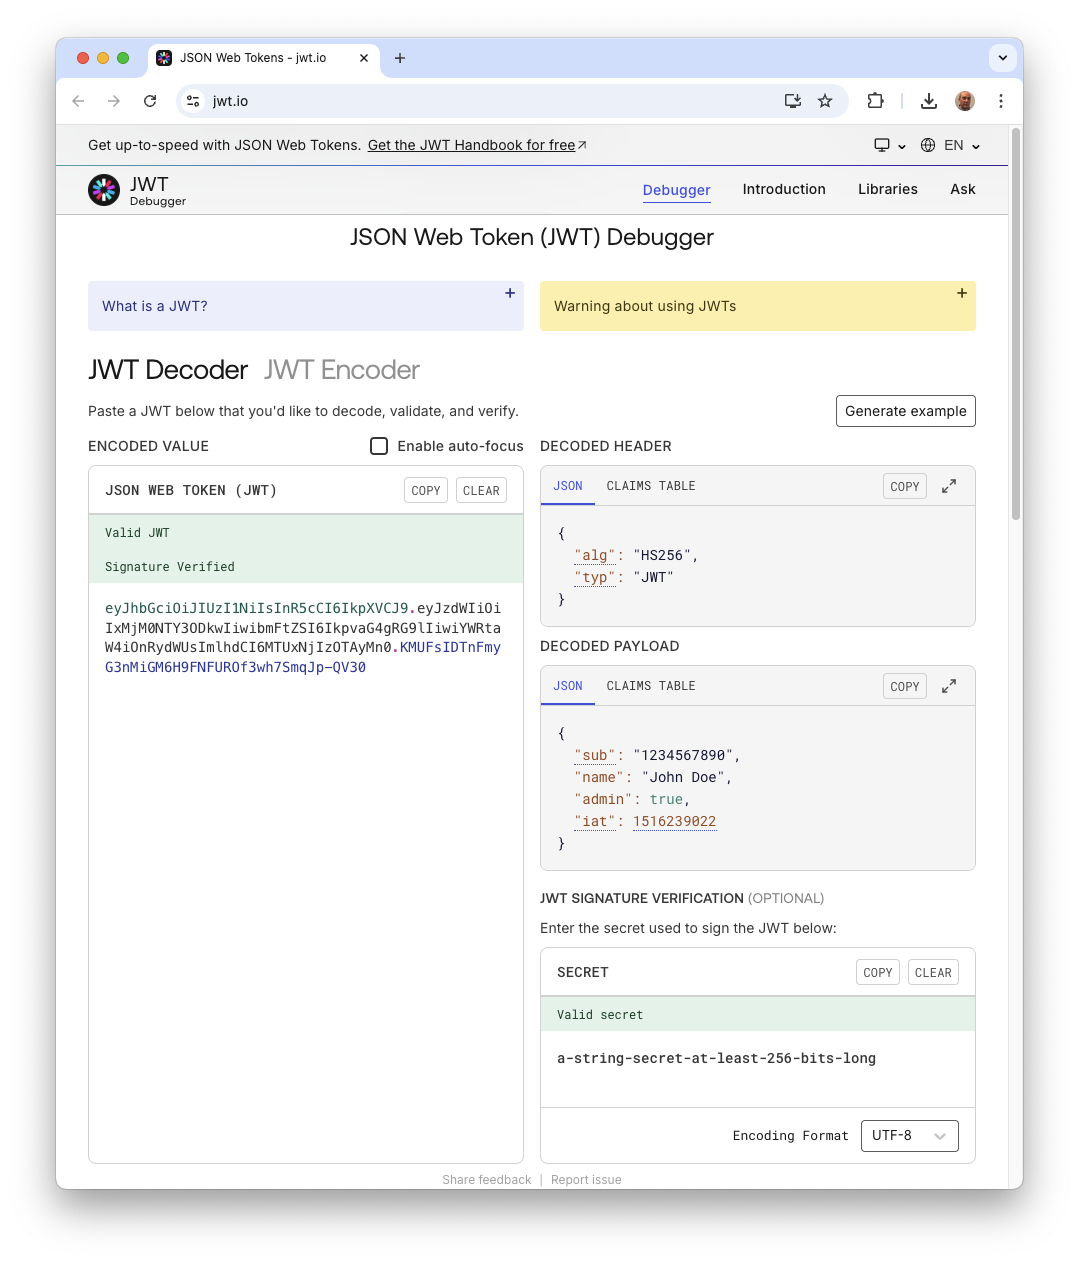Select JSON tab in Decoded Payload
Screen dimensions: 1079x1263
[x=568, y=686]
